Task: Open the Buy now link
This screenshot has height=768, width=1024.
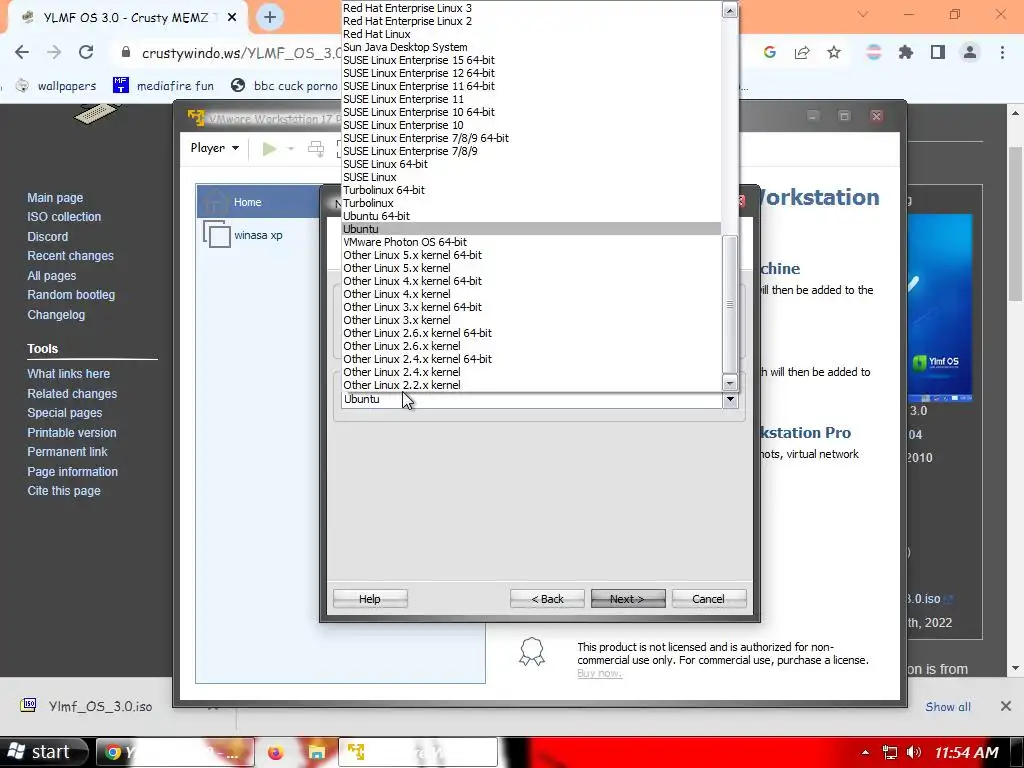Action: [x=599, y=673]
